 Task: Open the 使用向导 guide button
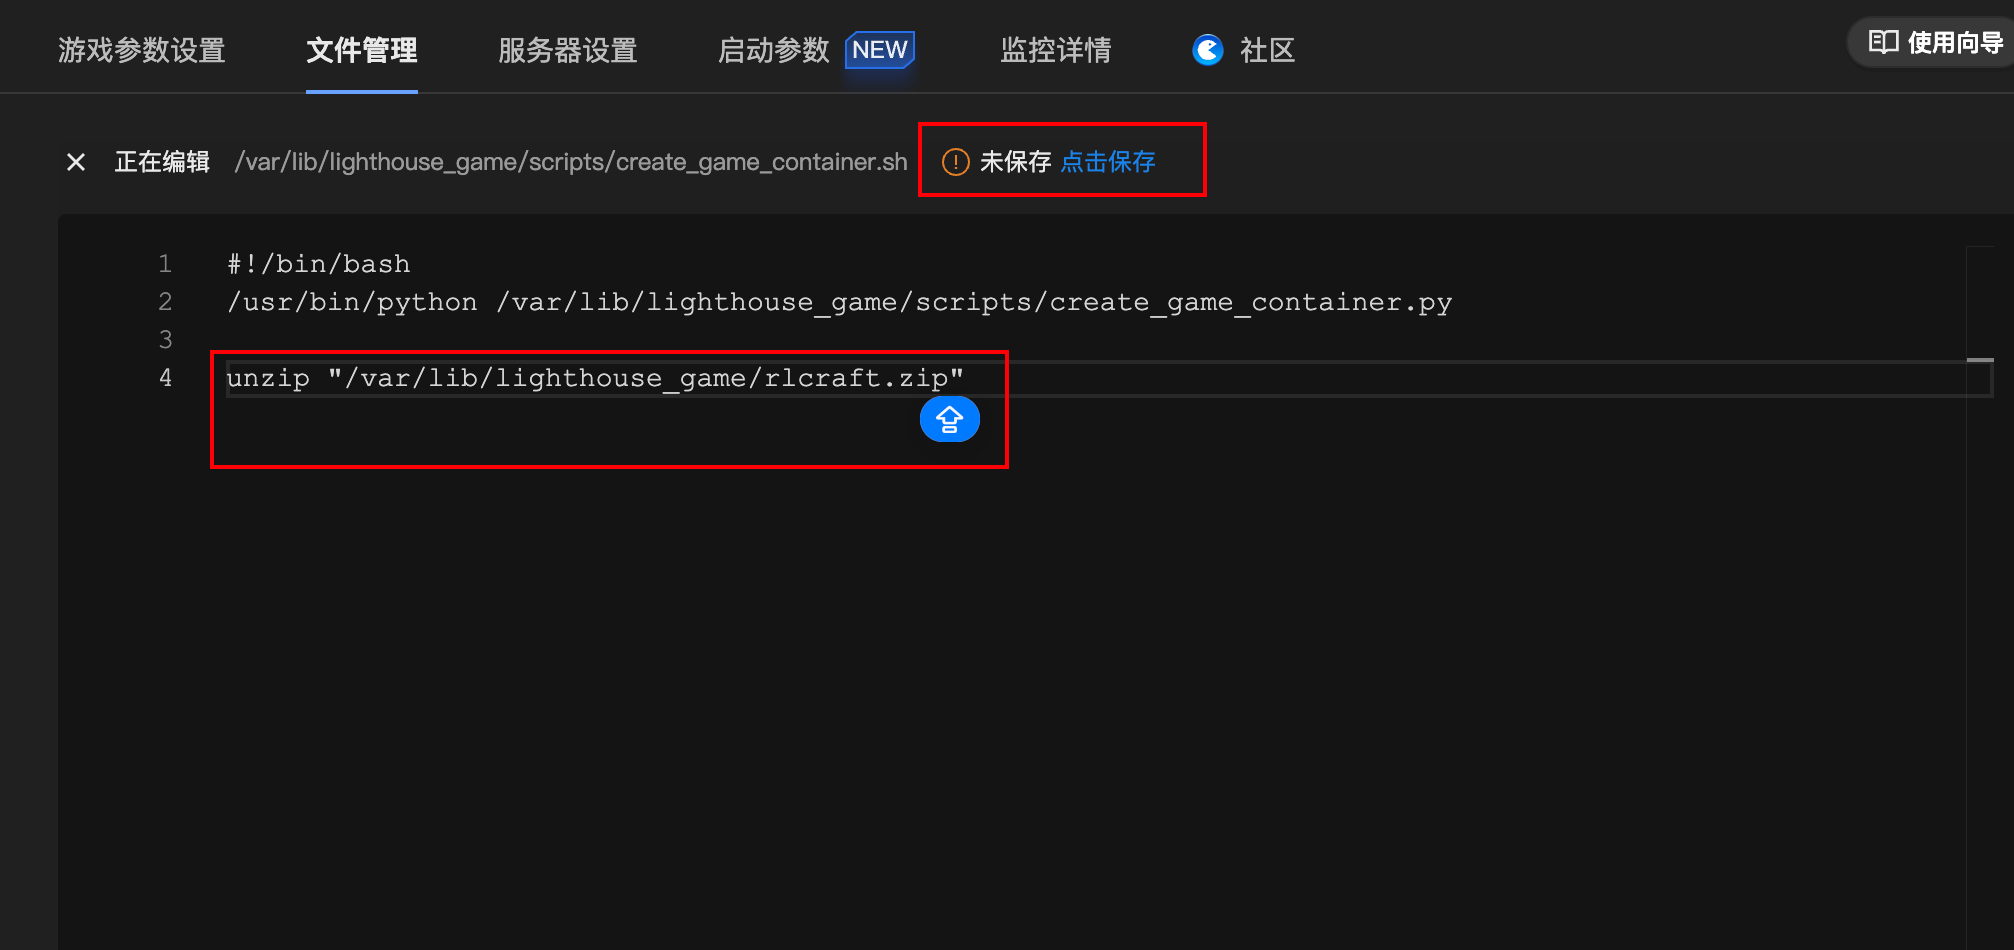coord(1935,42)
